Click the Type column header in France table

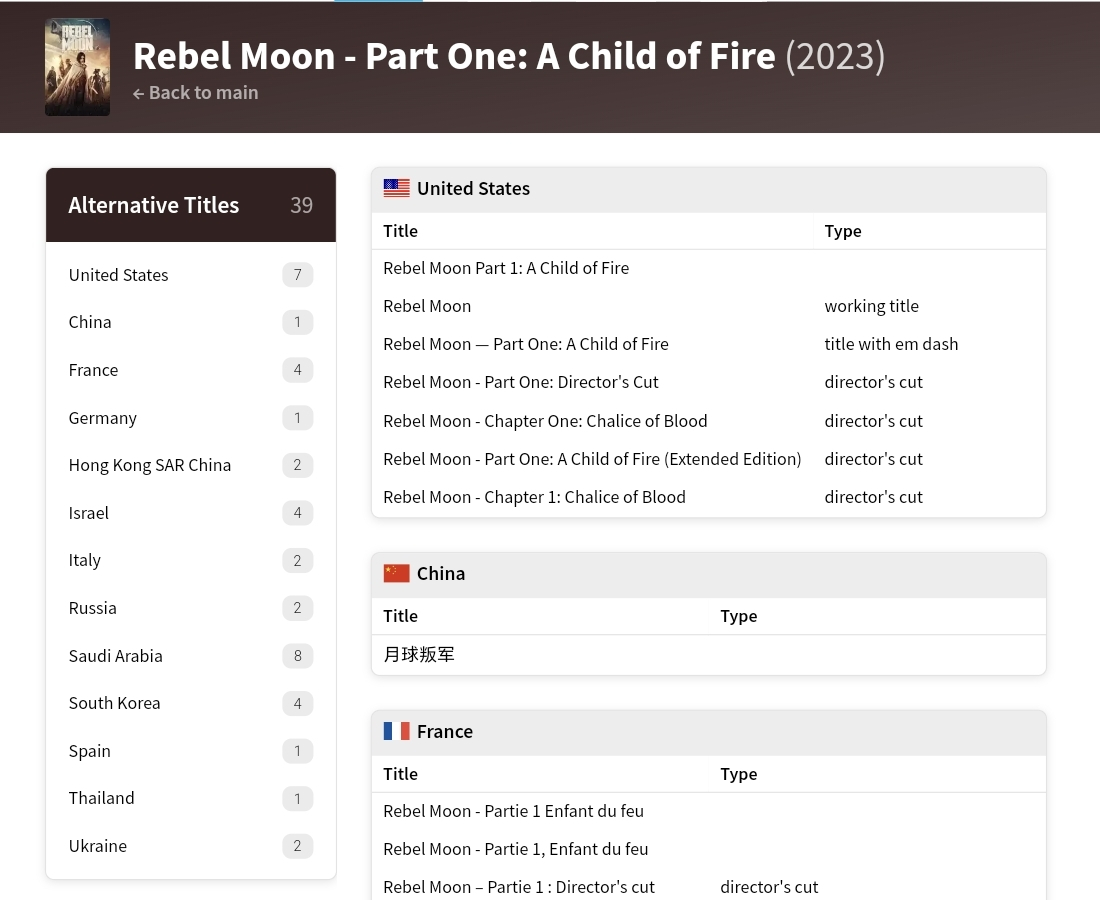(738, 773)
